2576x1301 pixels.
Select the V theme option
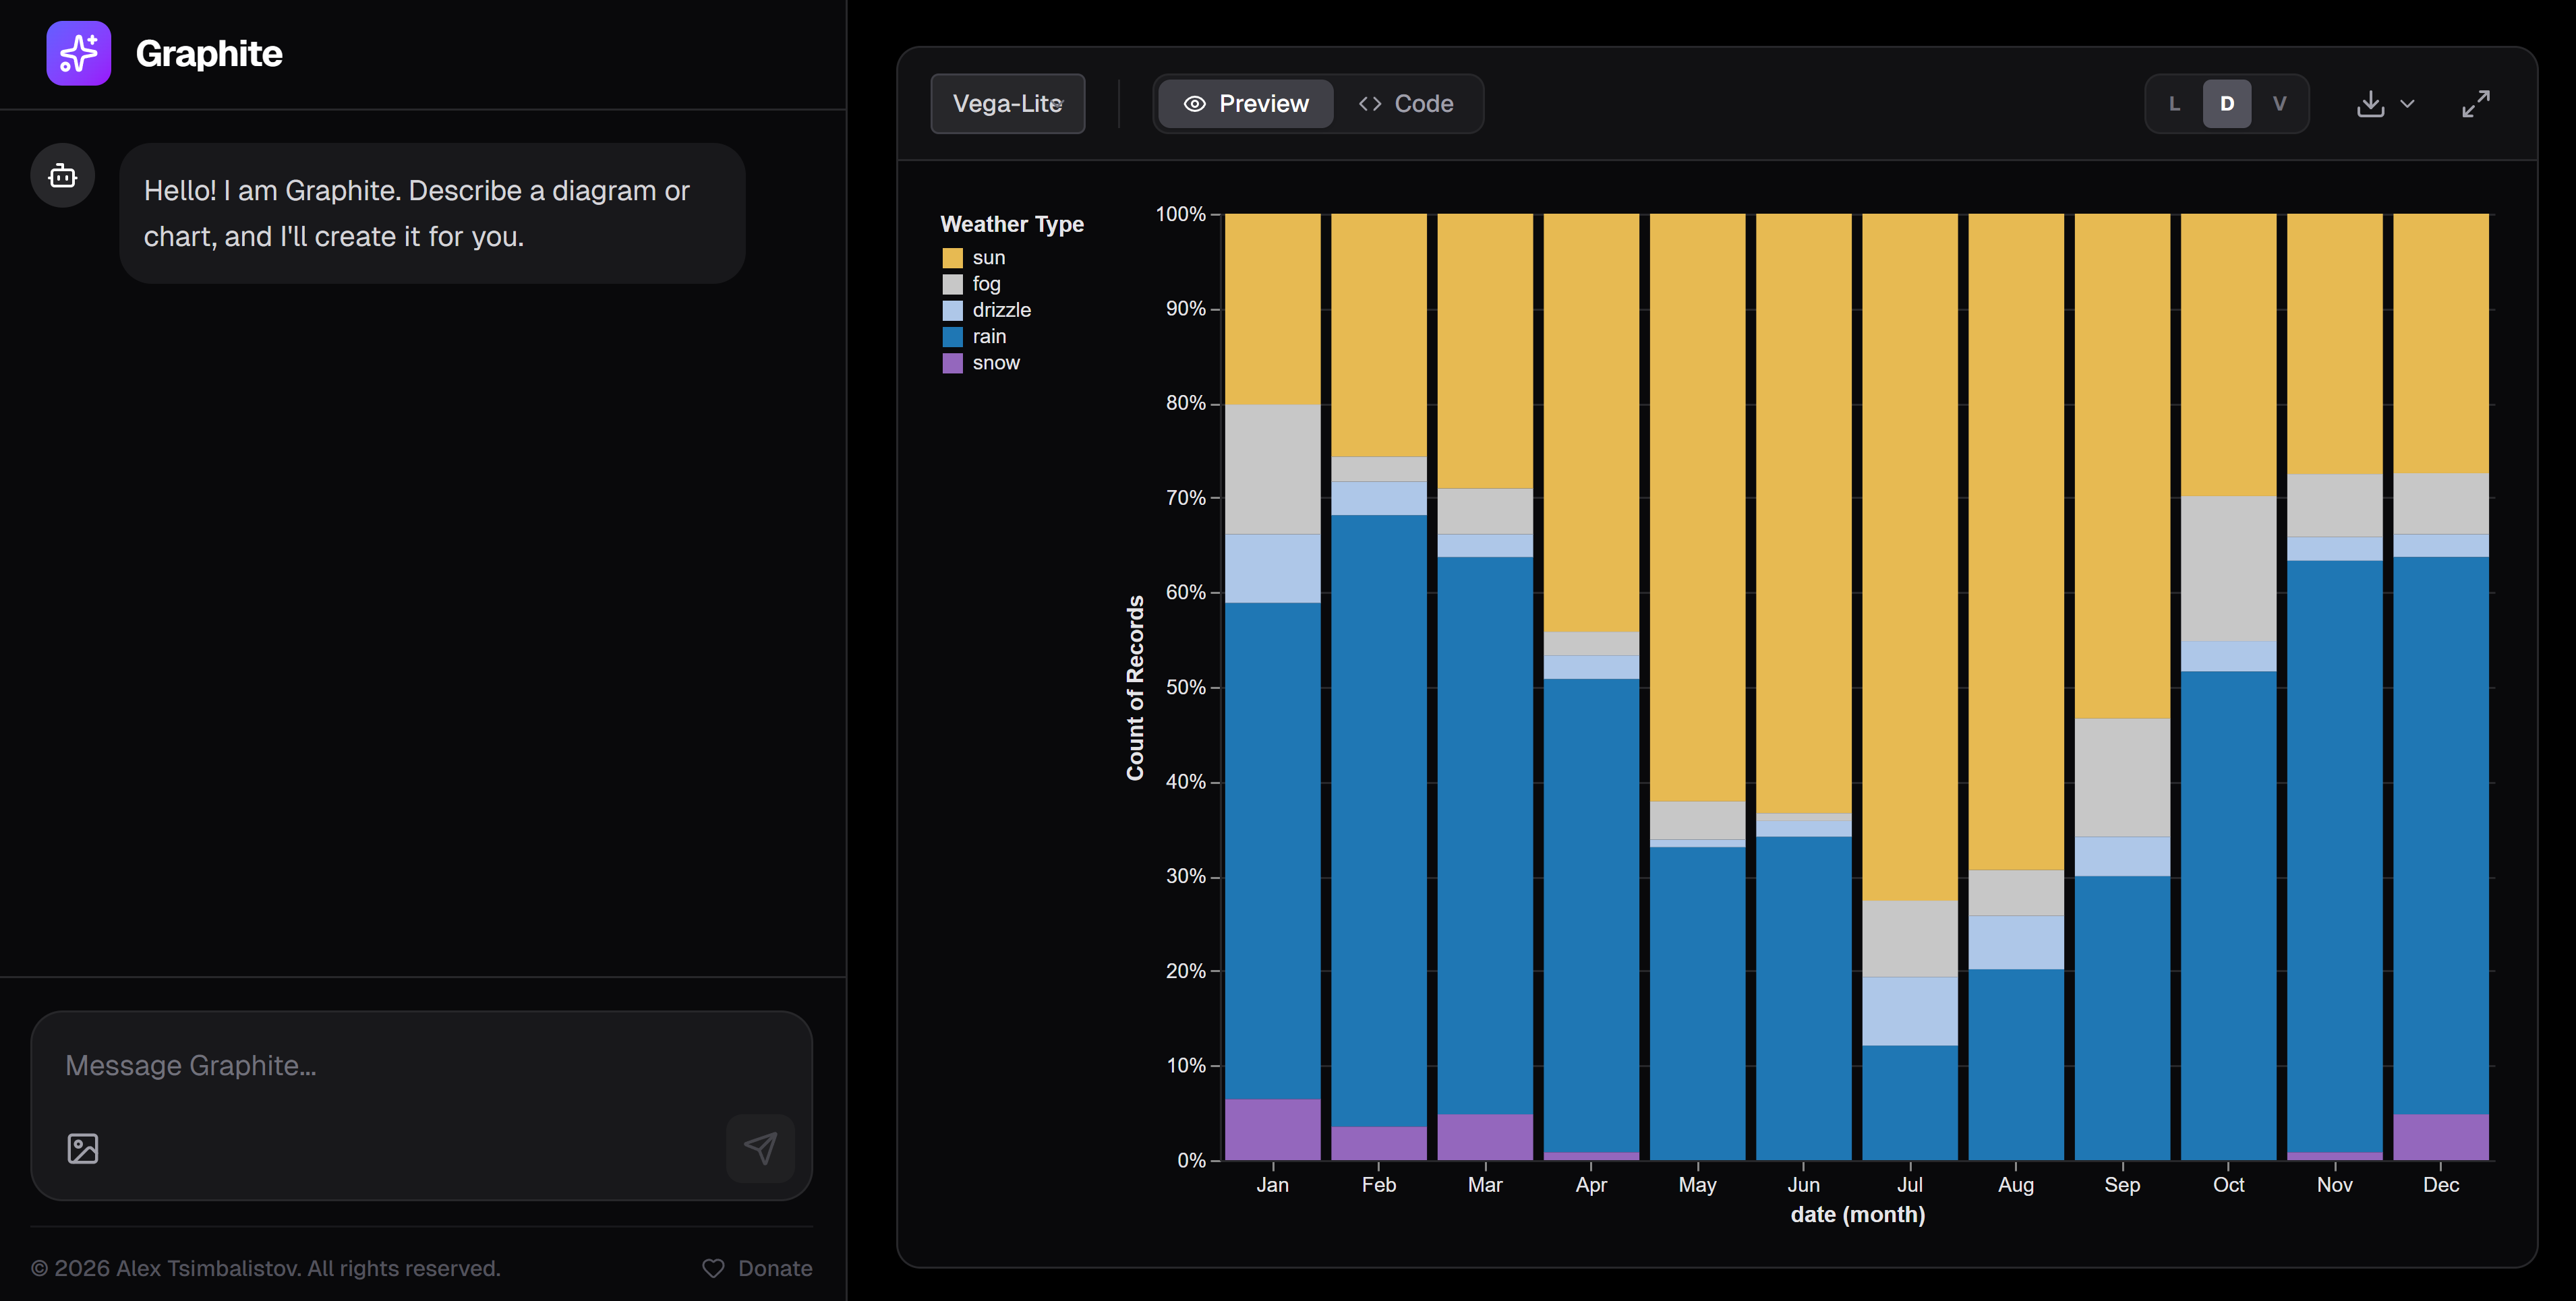point(2280,103)
